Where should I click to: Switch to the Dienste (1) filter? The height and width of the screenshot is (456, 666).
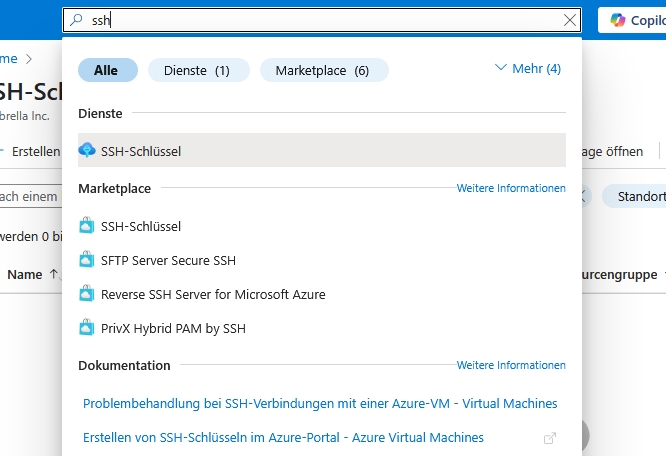click(198, 71)
